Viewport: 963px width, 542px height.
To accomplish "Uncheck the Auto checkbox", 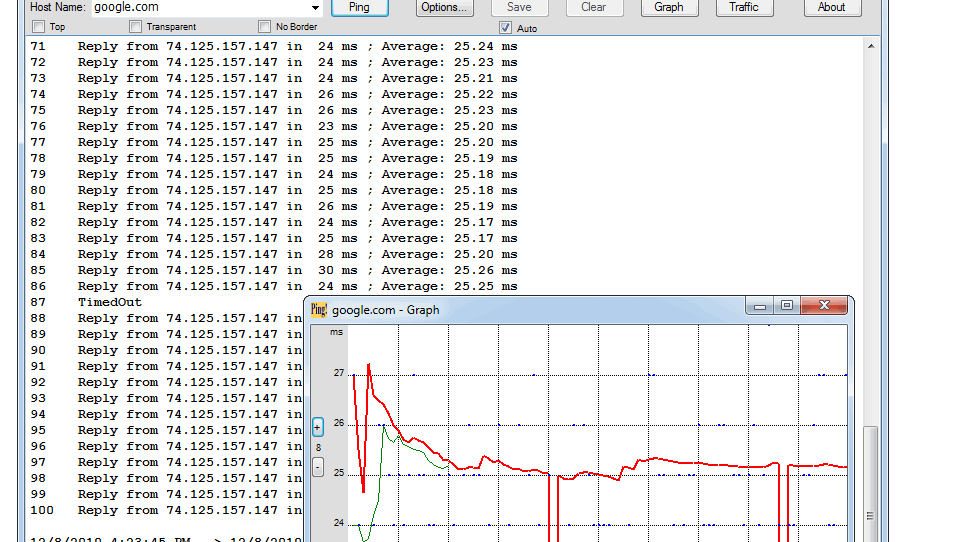I will 505,28.
